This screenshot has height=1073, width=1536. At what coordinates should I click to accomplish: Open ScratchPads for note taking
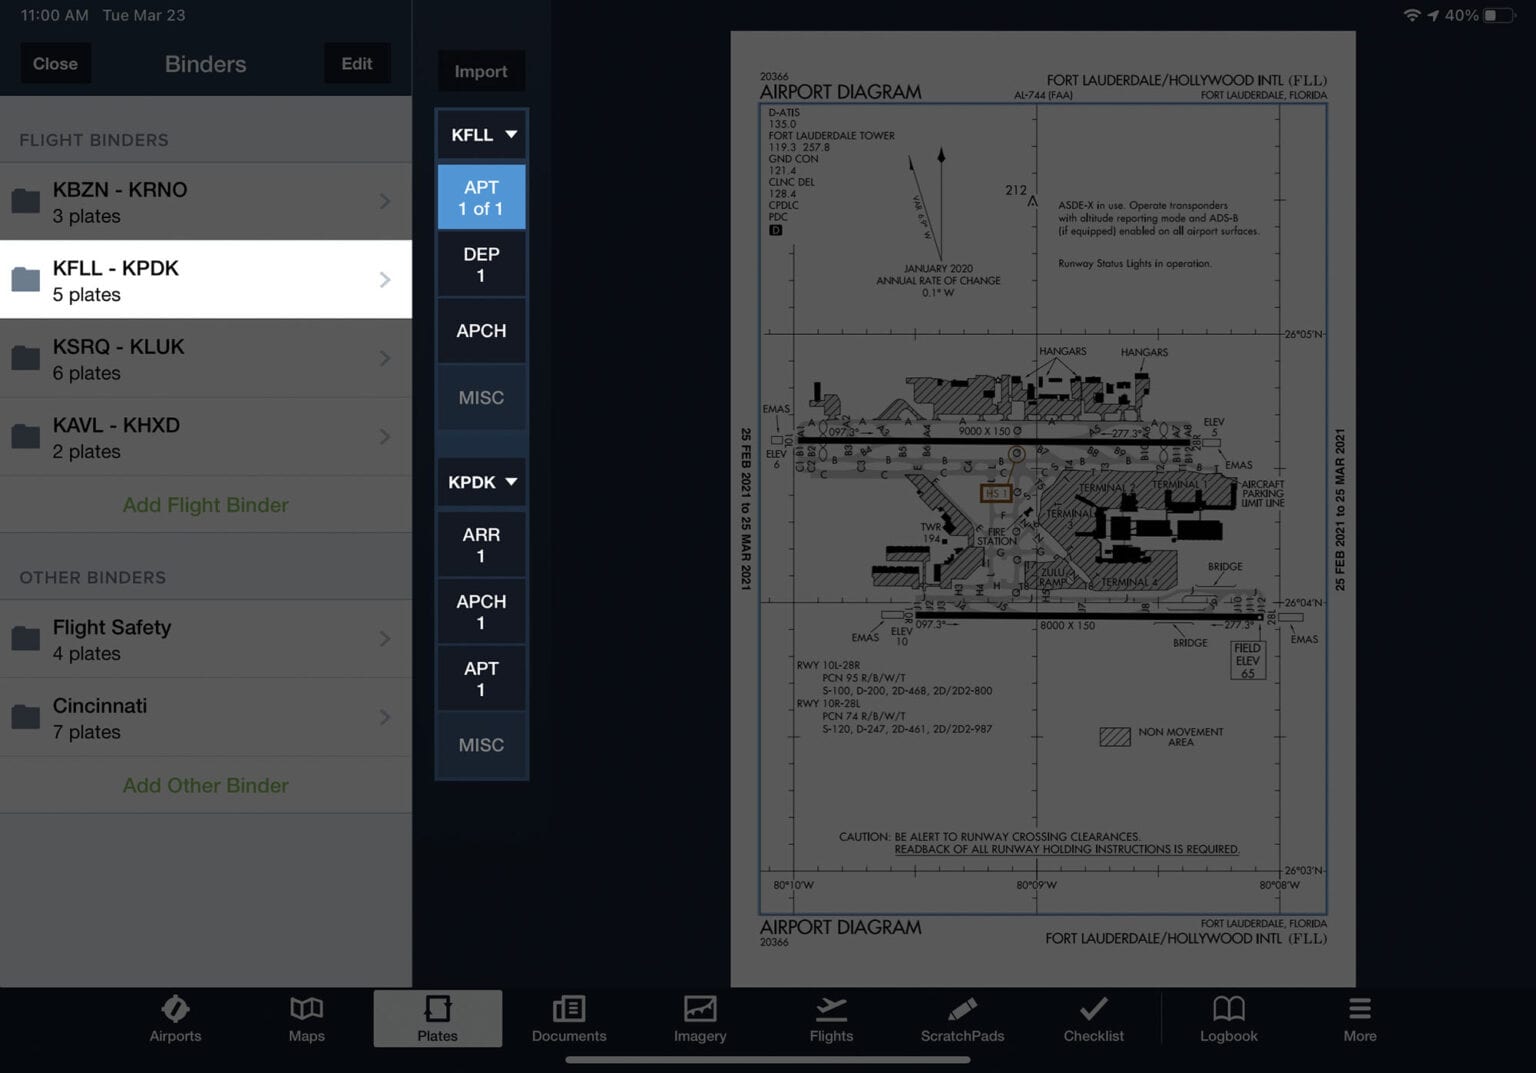(961, 1018)
